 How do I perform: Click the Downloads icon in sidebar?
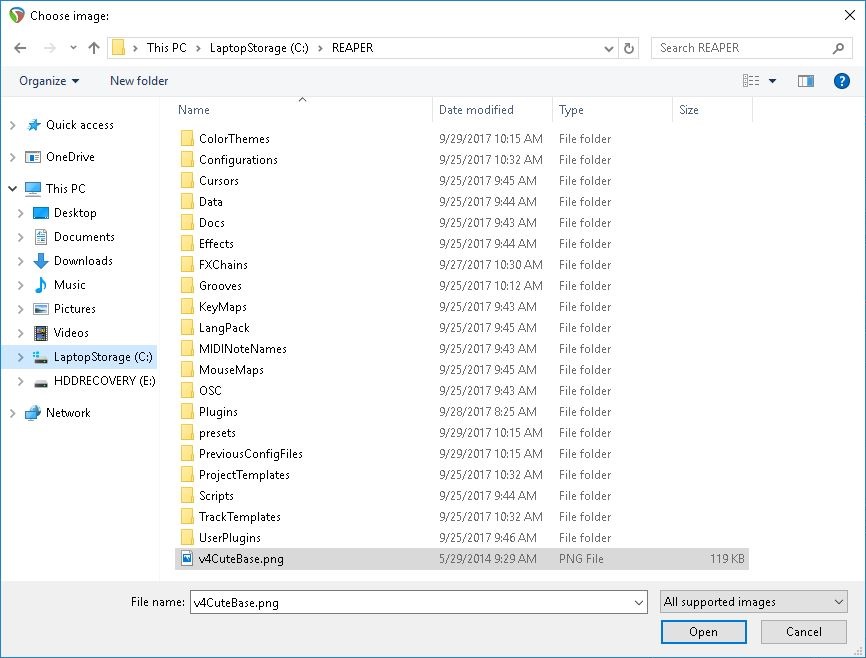click(x=41, y=261)
